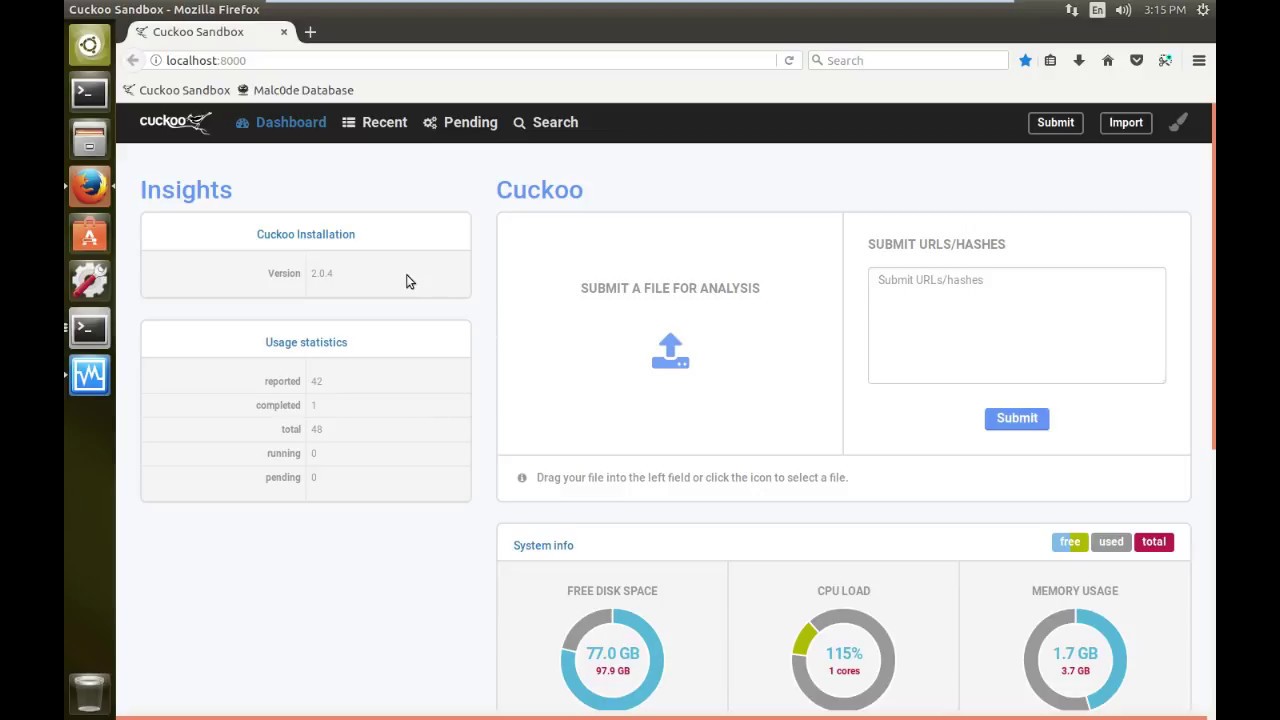Image resolution: width=1280 pixels, height=720 pixels.
Task: Click the screenshot scissors extension icon
Action: pos(1165,60)
